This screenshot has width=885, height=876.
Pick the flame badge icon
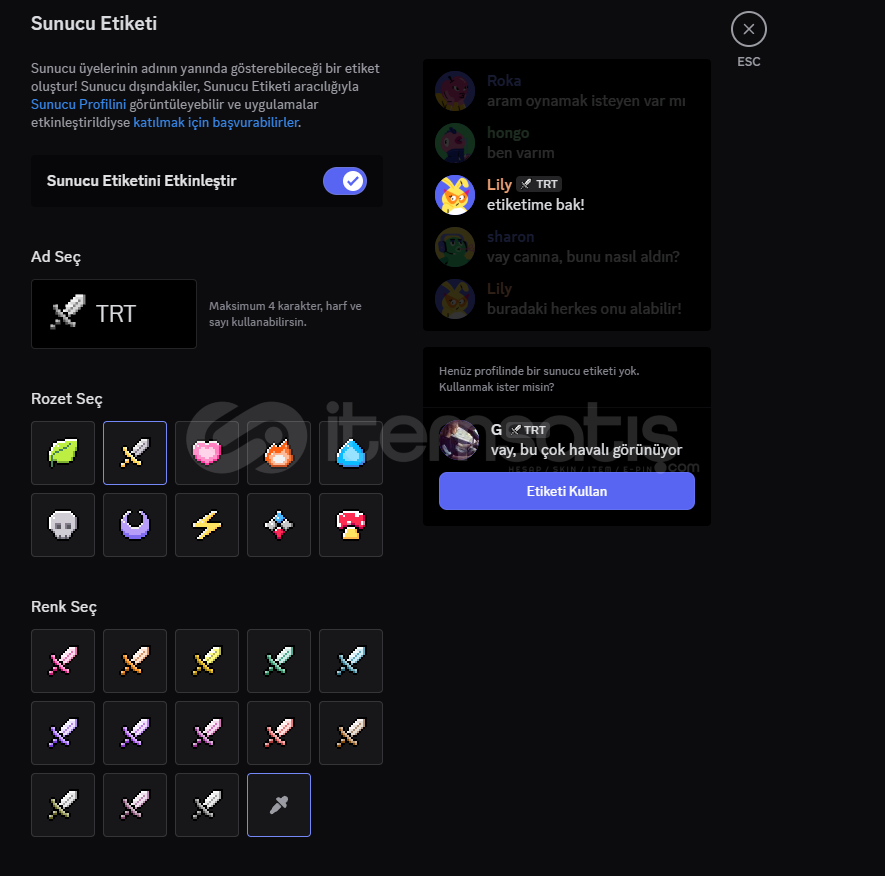pyautogui.click(x=279, y=453)
